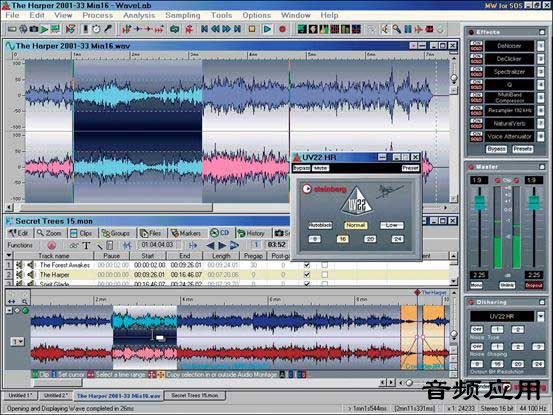Screen dimensions: 553x415
Task: Open the Dithering plugin dropdown arrow
Action: [541, 316]
